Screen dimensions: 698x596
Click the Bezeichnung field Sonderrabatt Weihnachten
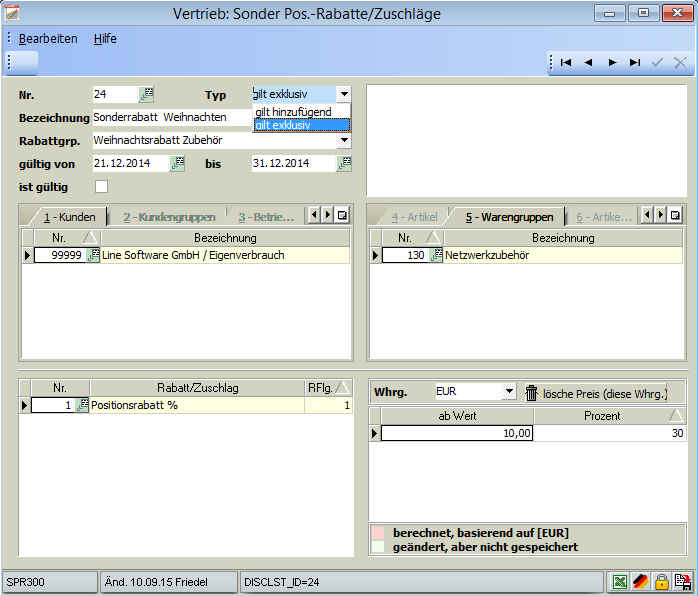pos(172,117)
